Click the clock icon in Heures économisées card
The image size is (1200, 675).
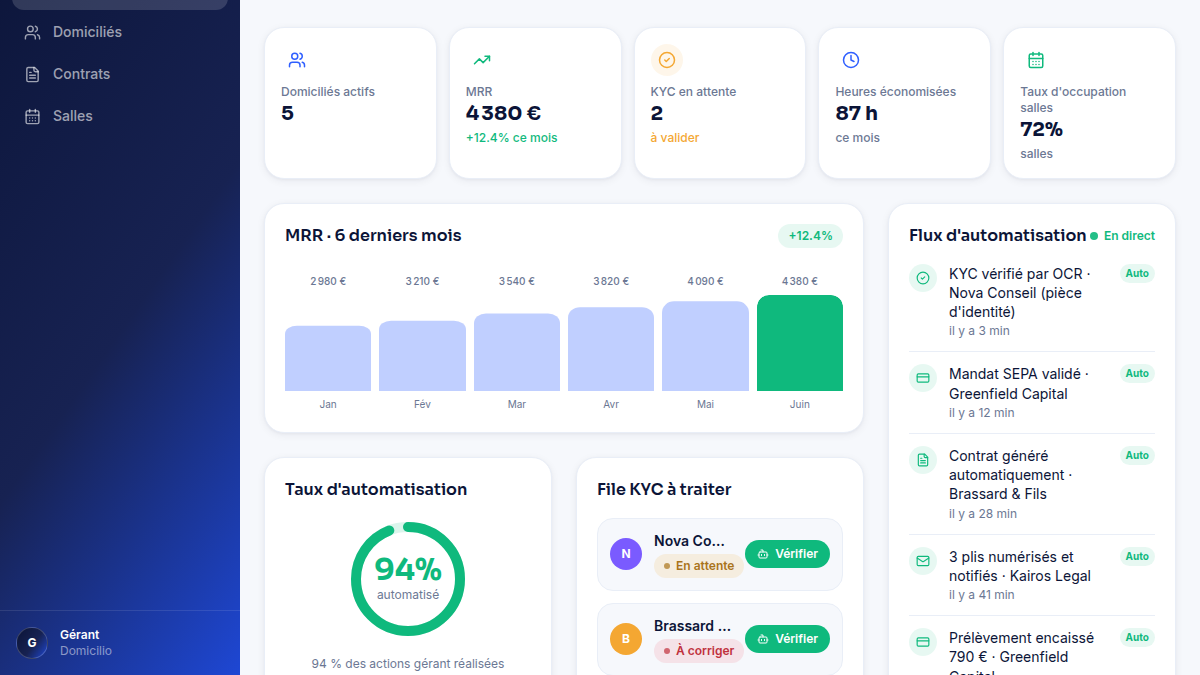[851, 60]
